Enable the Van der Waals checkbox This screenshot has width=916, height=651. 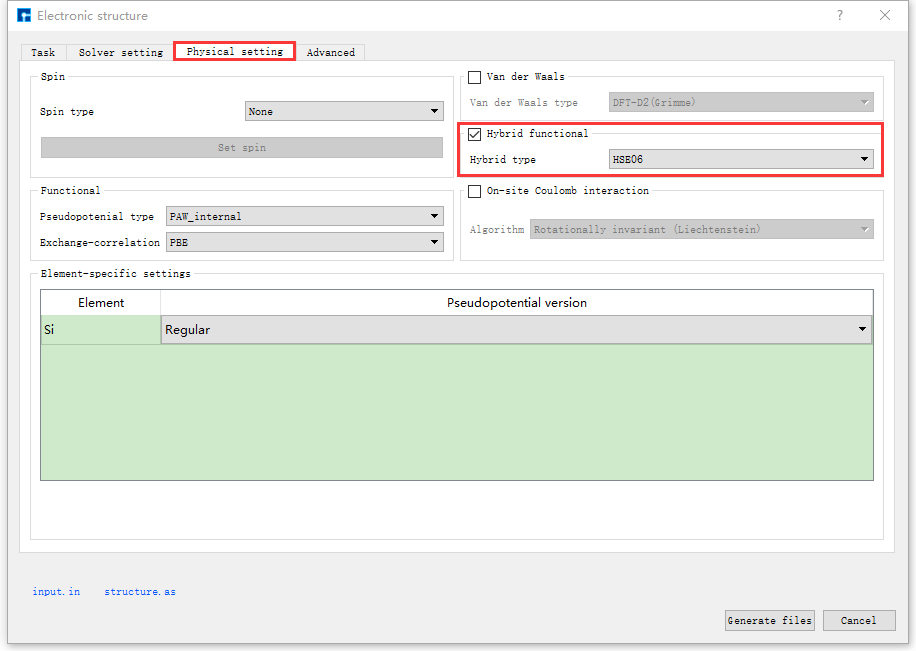[x=475, y=77]
